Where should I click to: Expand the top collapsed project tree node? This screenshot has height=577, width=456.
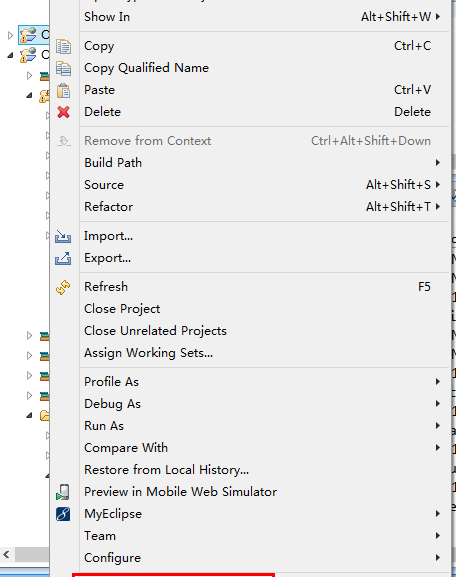[x=10, y=35]
